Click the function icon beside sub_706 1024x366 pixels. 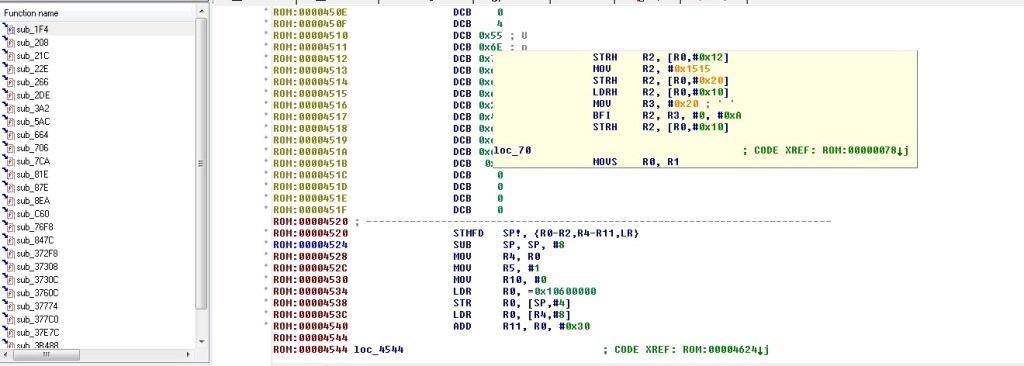(8, 148)
